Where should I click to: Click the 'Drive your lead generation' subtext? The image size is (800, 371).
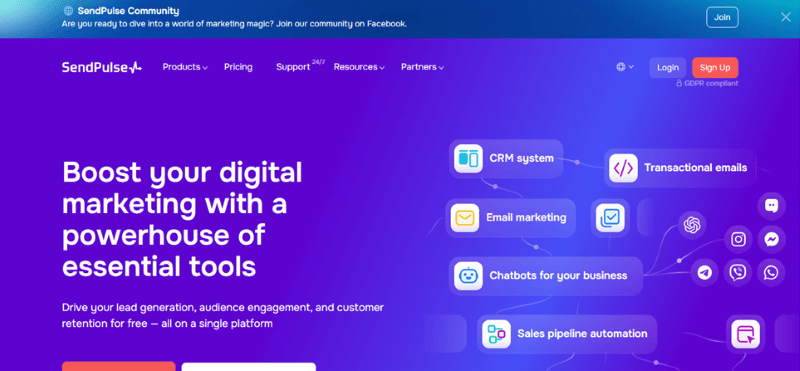pos(222,315)
